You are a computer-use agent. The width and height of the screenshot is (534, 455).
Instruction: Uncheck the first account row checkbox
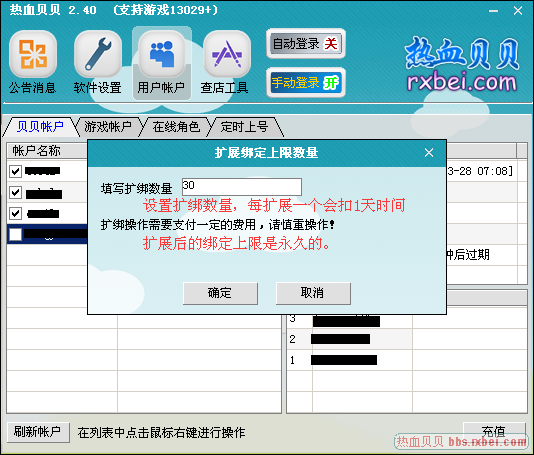pos(15,171)
